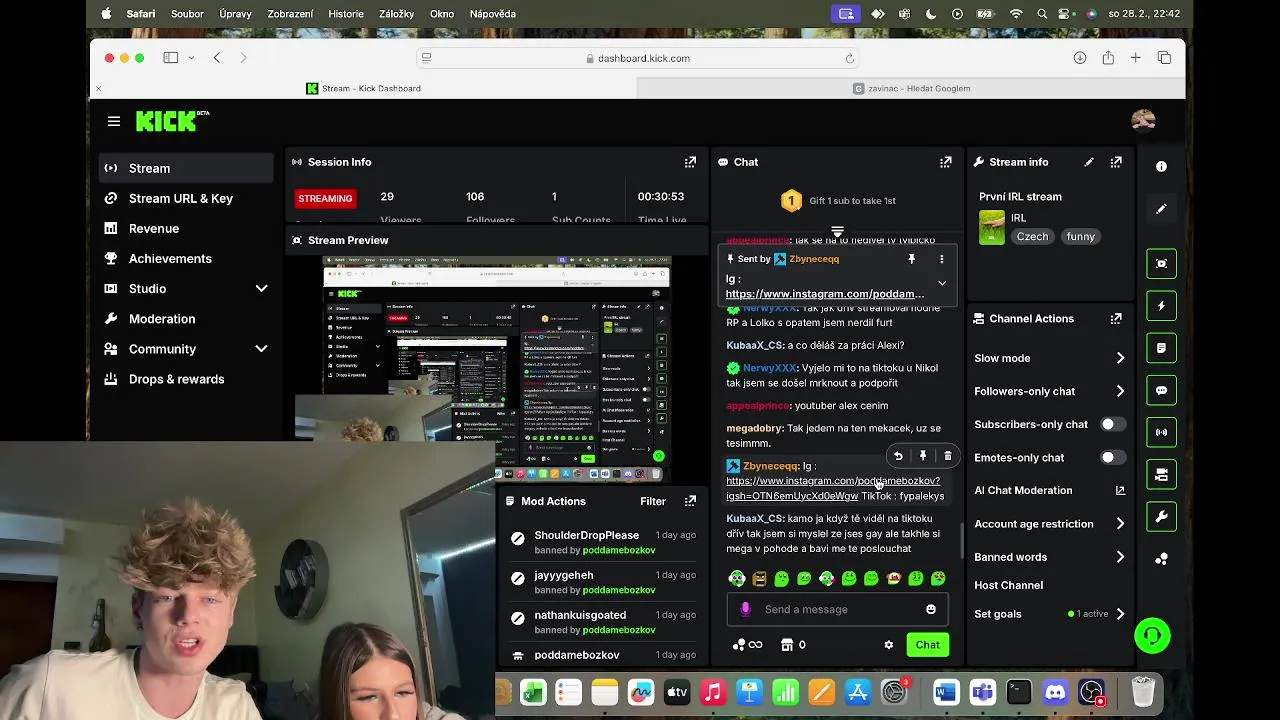1280x720 pixels.
Task: Click the chat scrollbar
Action: point(962,541)
